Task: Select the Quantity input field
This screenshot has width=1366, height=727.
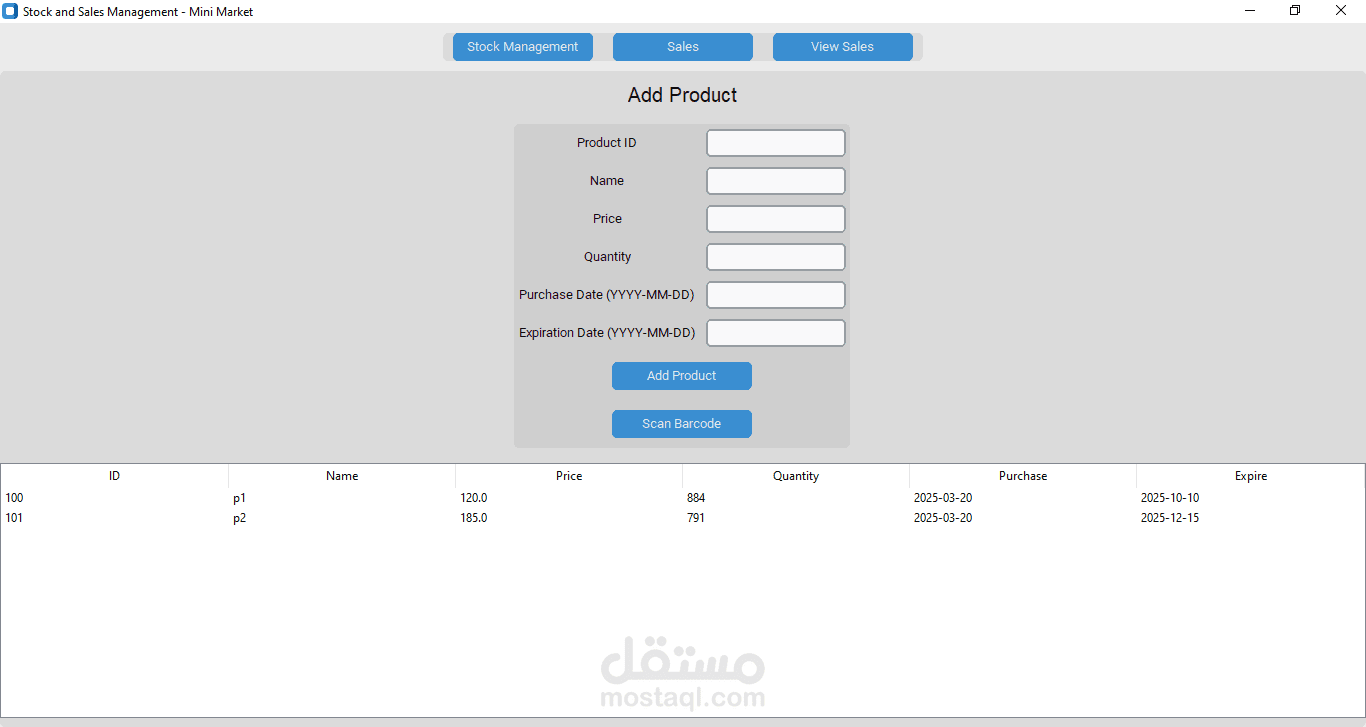Action: tap(776, 257)
